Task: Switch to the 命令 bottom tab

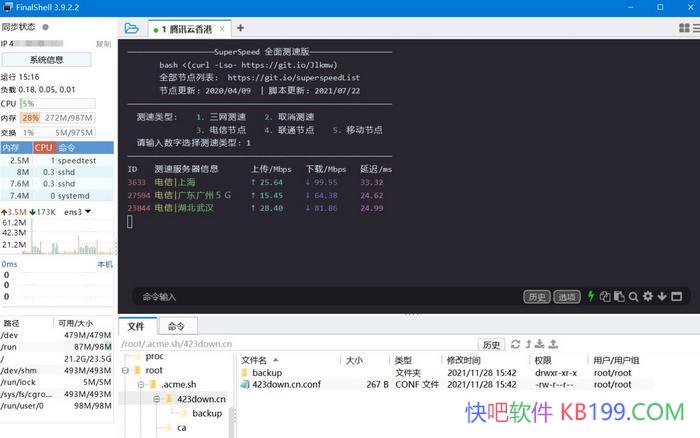Action: coord(176,326)
